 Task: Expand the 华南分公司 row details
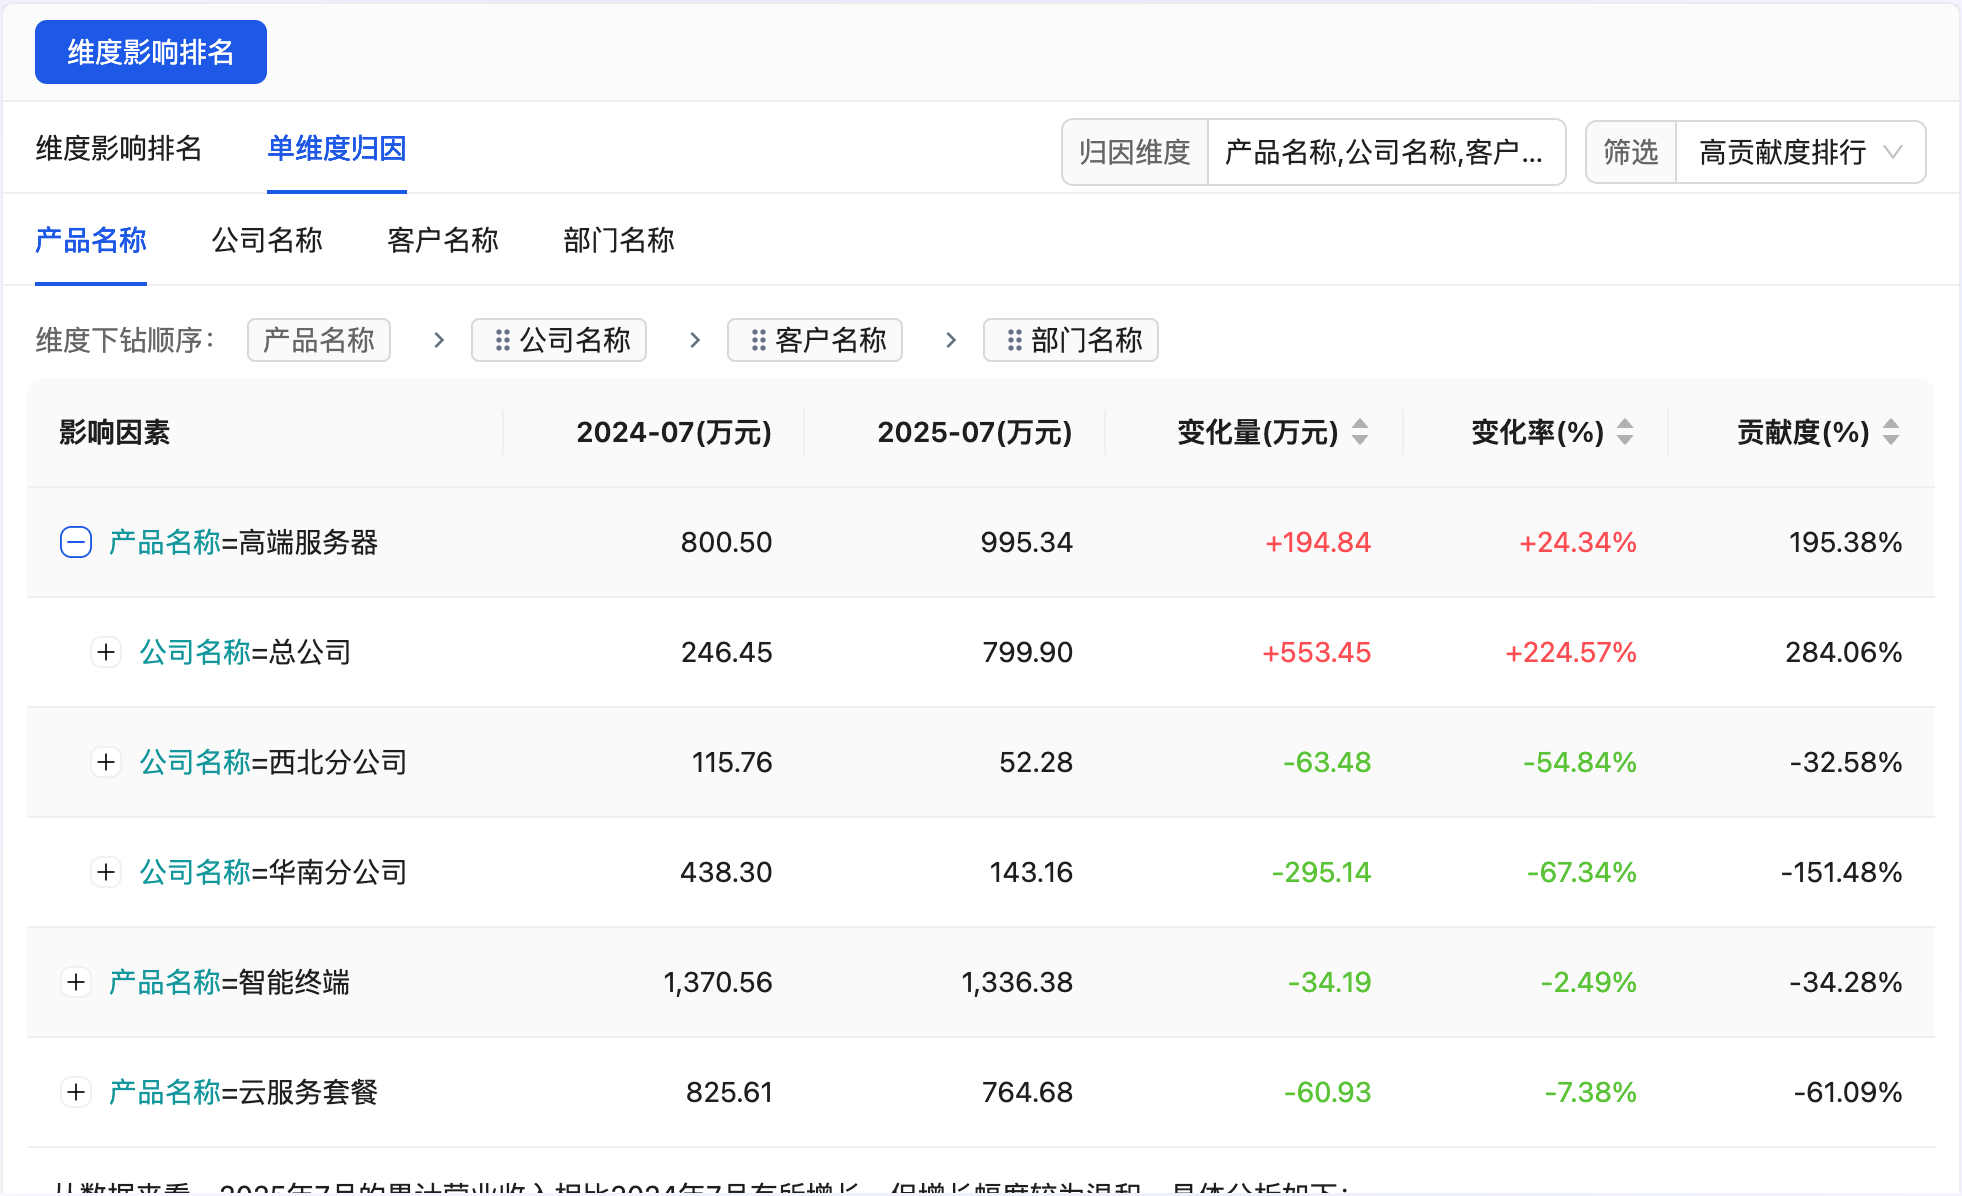click(x=106, y=872)
